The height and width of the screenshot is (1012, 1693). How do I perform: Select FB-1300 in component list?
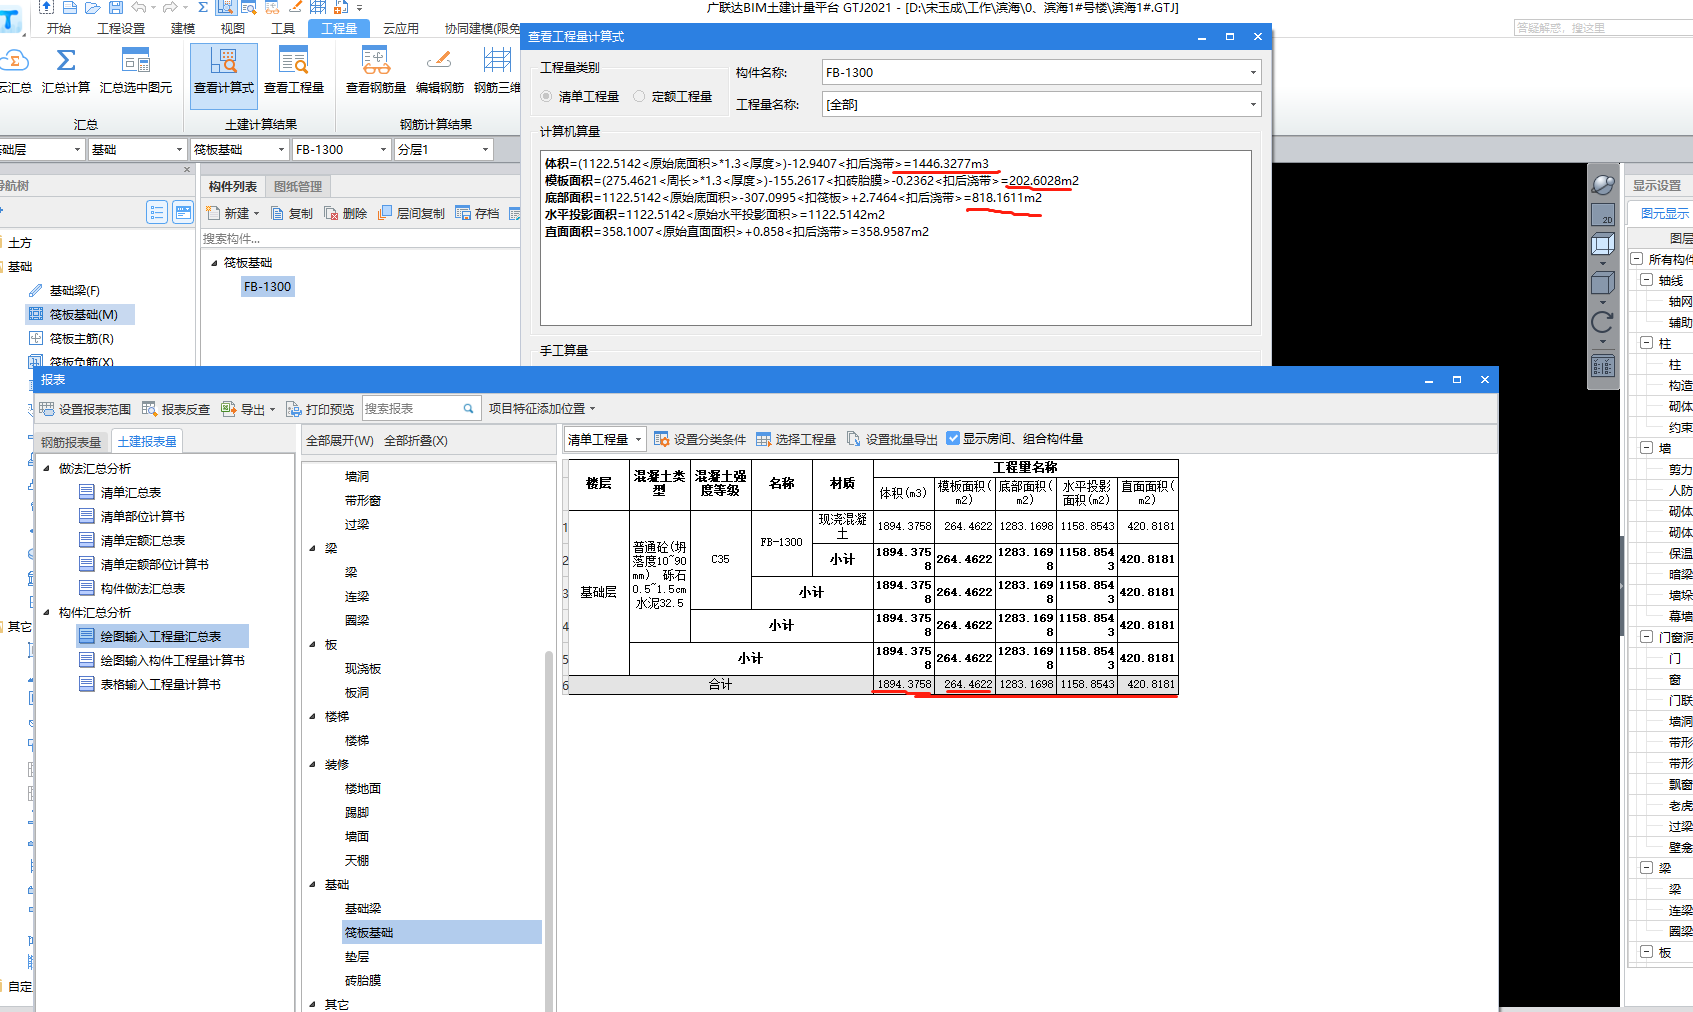coord(267,287)
